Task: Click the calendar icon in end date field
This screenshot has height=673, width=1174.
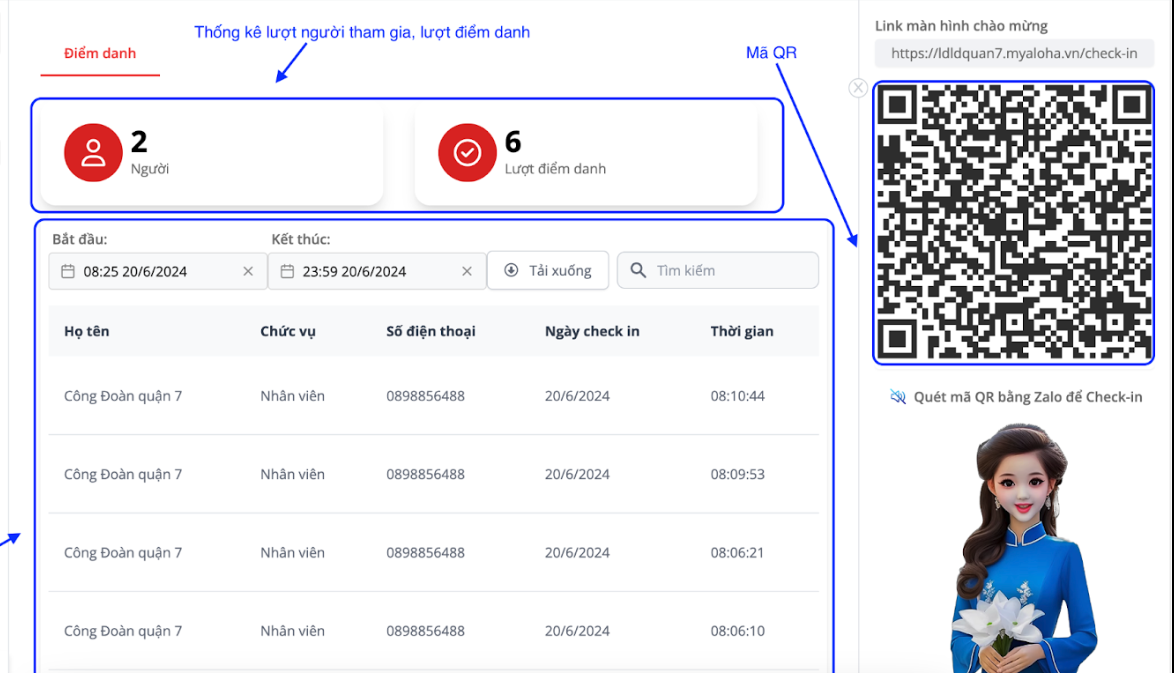Action: tap(287, 271)
